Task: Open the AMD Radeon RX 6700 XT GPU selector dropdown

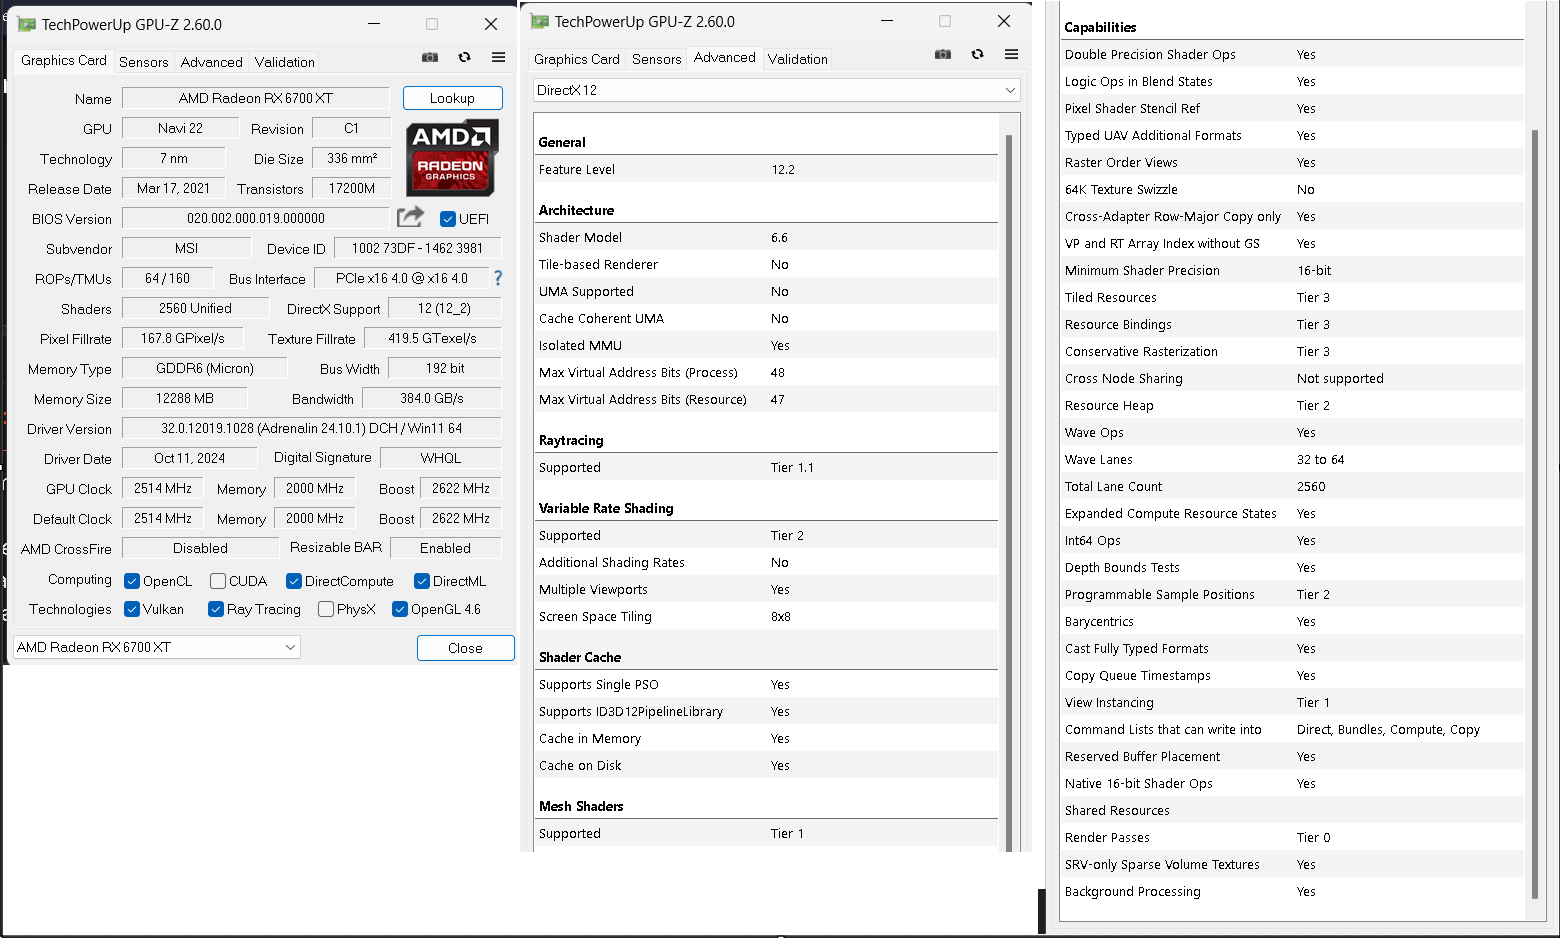Action: click(157, 647)
